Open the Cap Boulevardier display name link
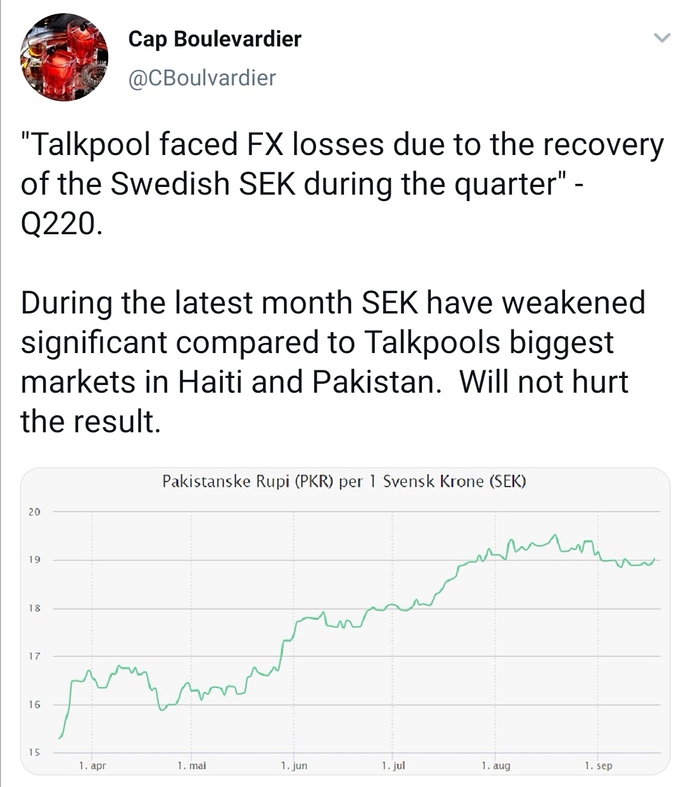The image size is (690, 787). (215, 39)
